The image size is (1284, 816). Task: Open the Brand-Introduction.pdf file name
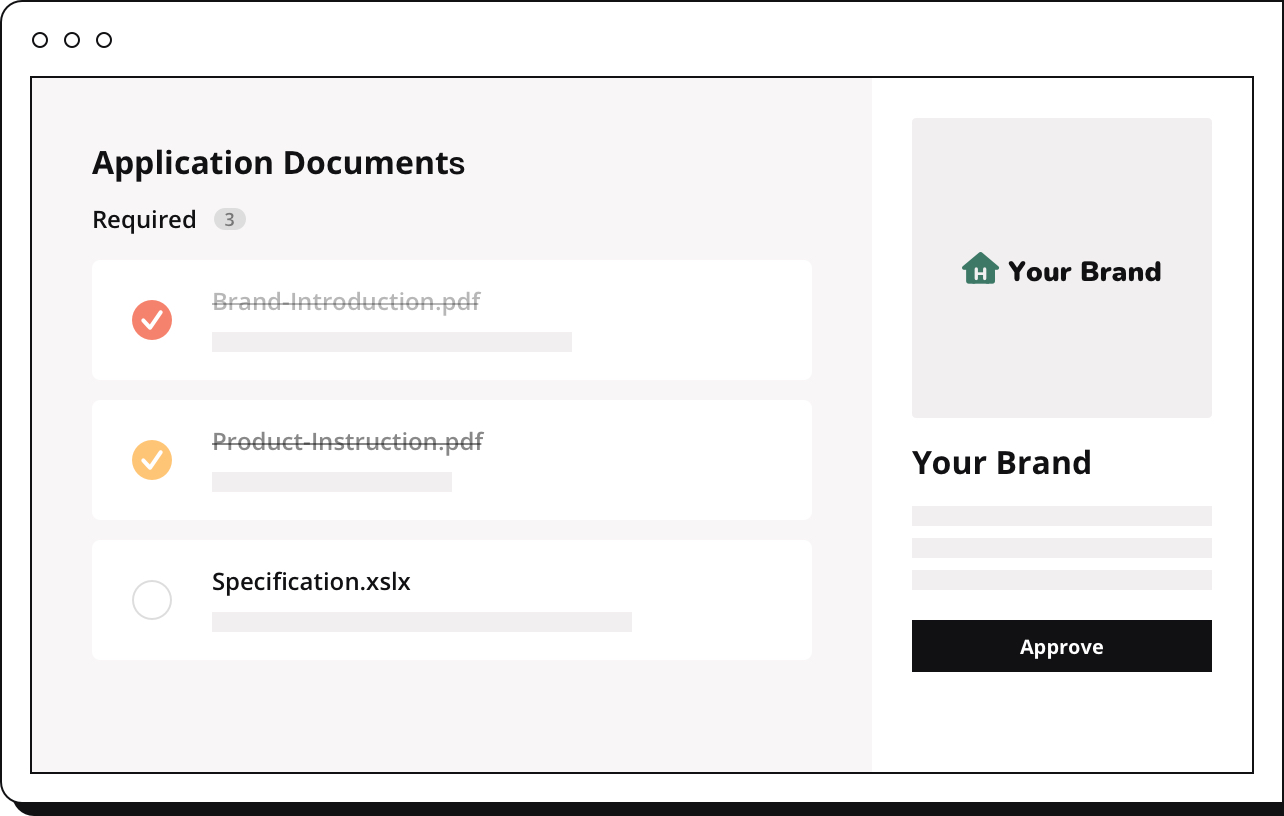346,301
